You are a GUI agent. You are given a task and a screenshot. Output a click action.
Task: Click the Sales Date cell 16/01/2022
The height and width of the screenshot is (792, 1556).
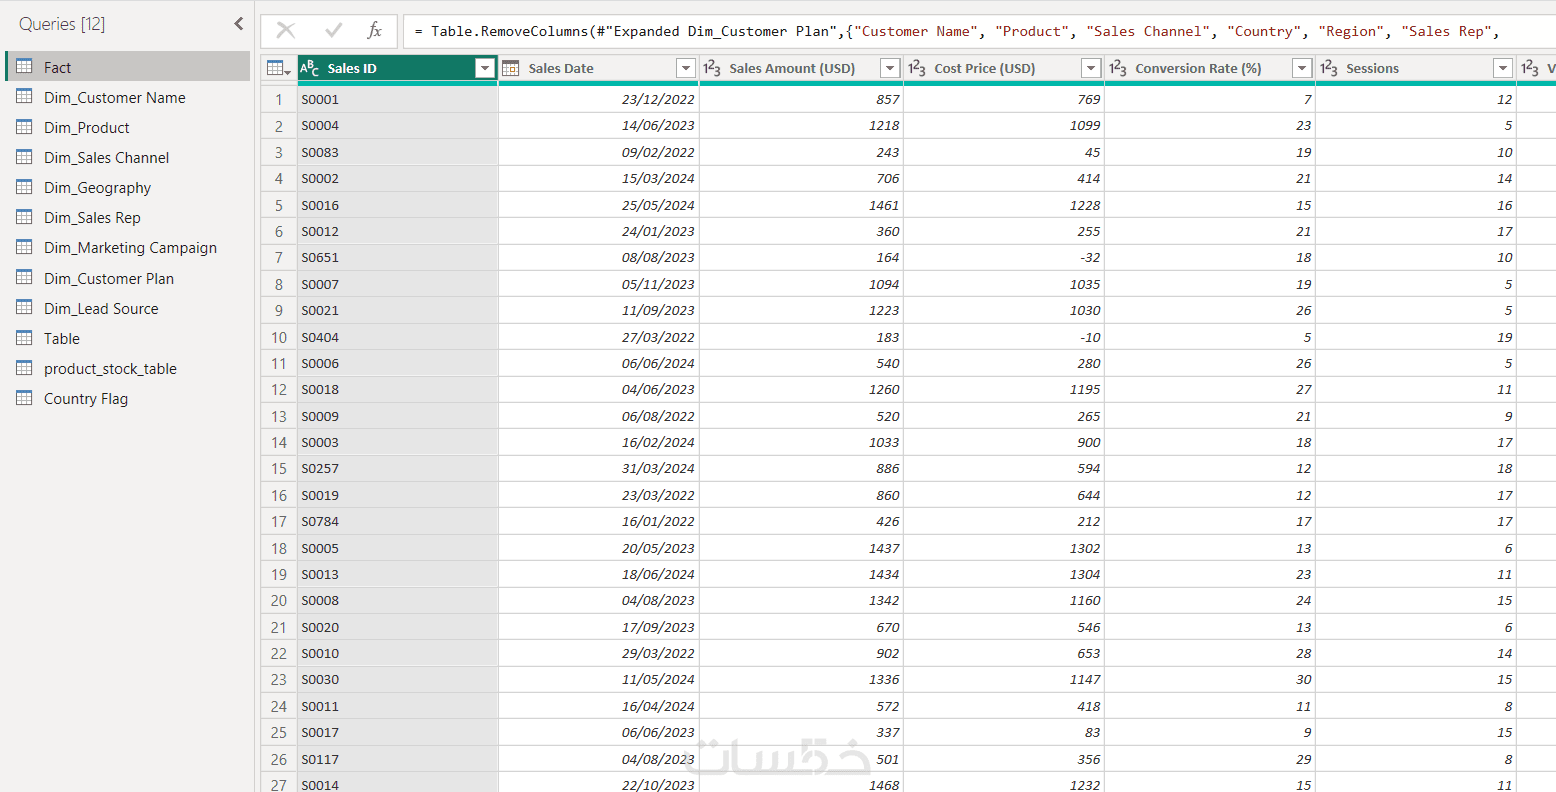[598, 521]
